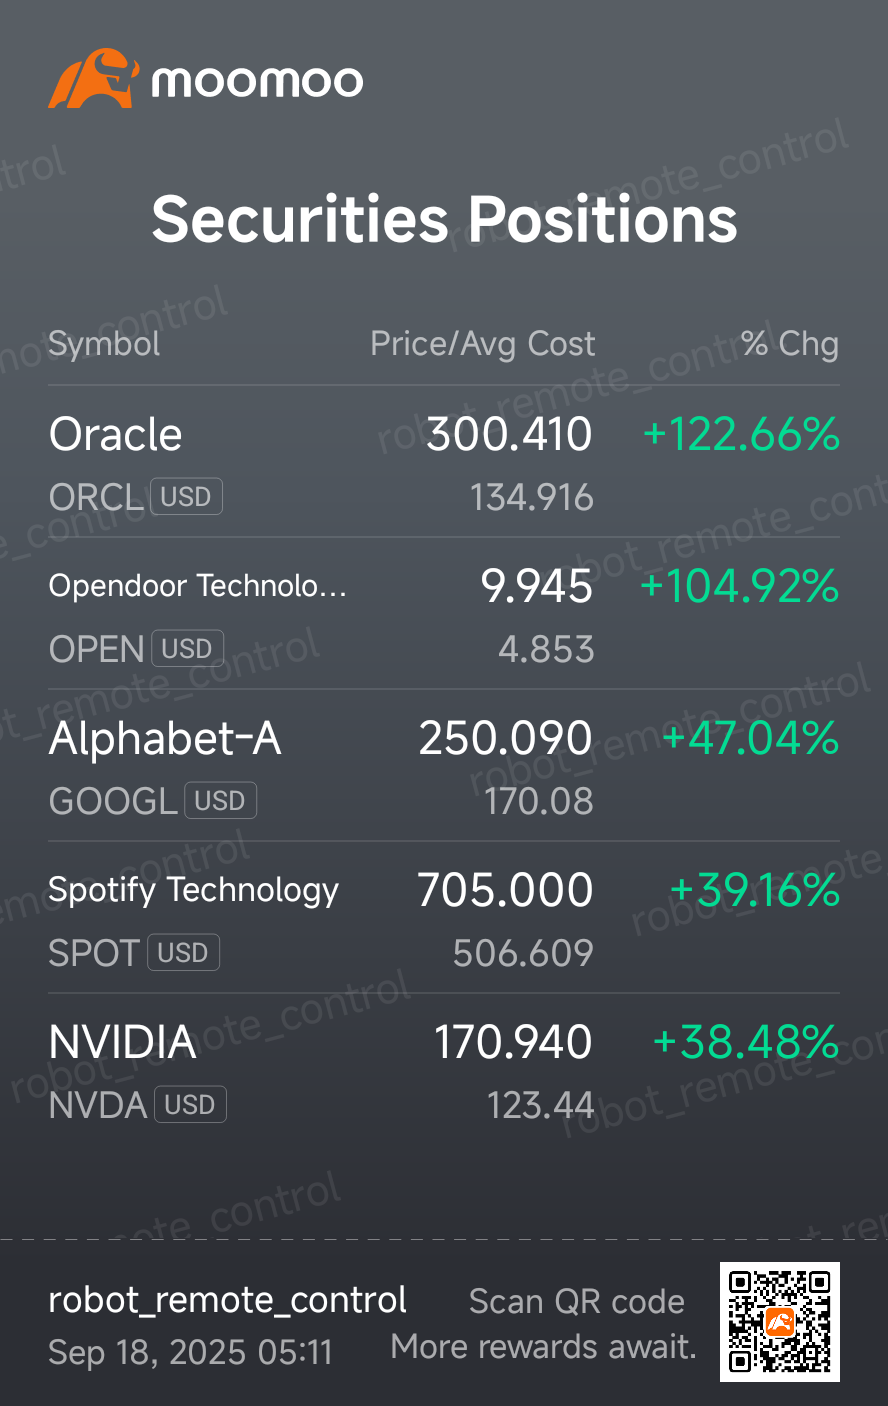Click the USD badge next to NVDA
Image resolution: width=888 pixels, height=1406 pixels.
pos(190,1105)
